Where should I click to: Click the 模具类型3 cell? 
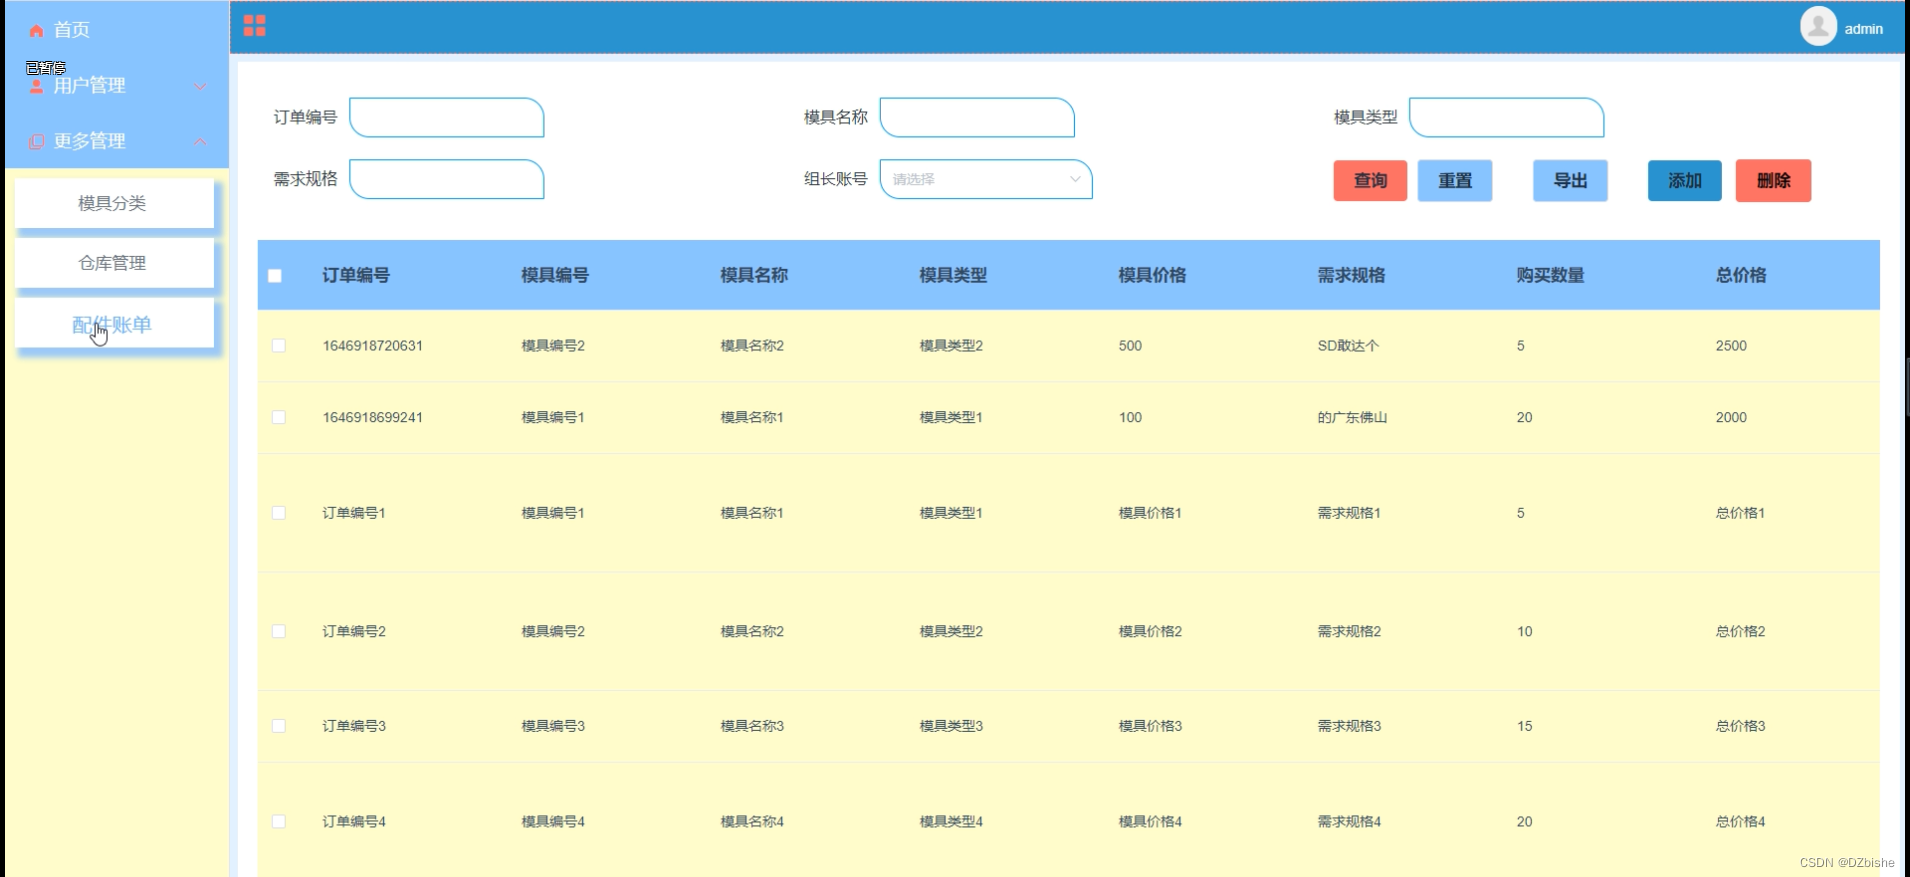point(951,726)
